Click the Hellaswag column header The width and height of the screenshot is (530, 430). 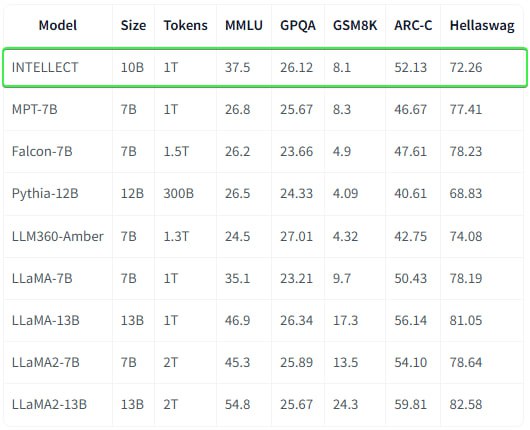pos(482,26)
